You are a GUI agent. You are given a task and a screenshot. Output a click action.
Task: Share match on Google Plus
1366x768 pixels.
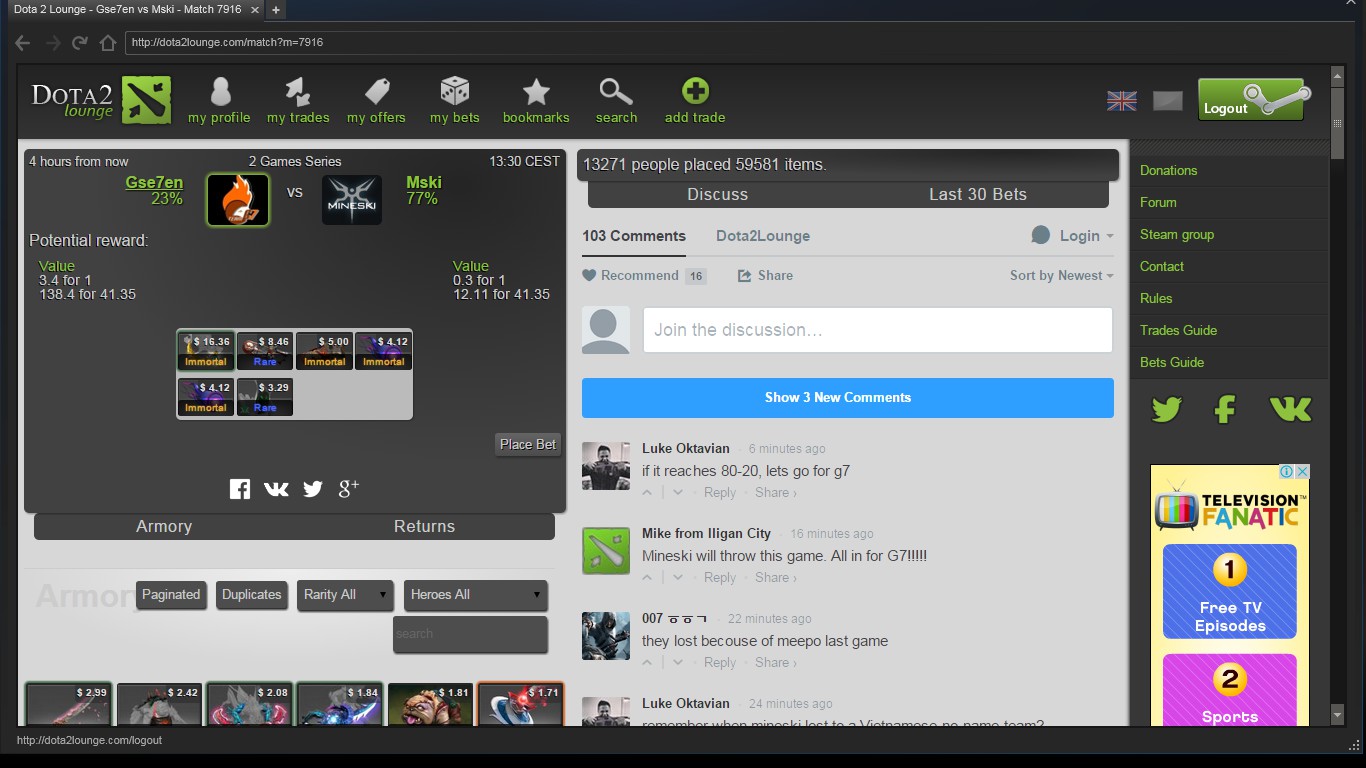[349, 488]
